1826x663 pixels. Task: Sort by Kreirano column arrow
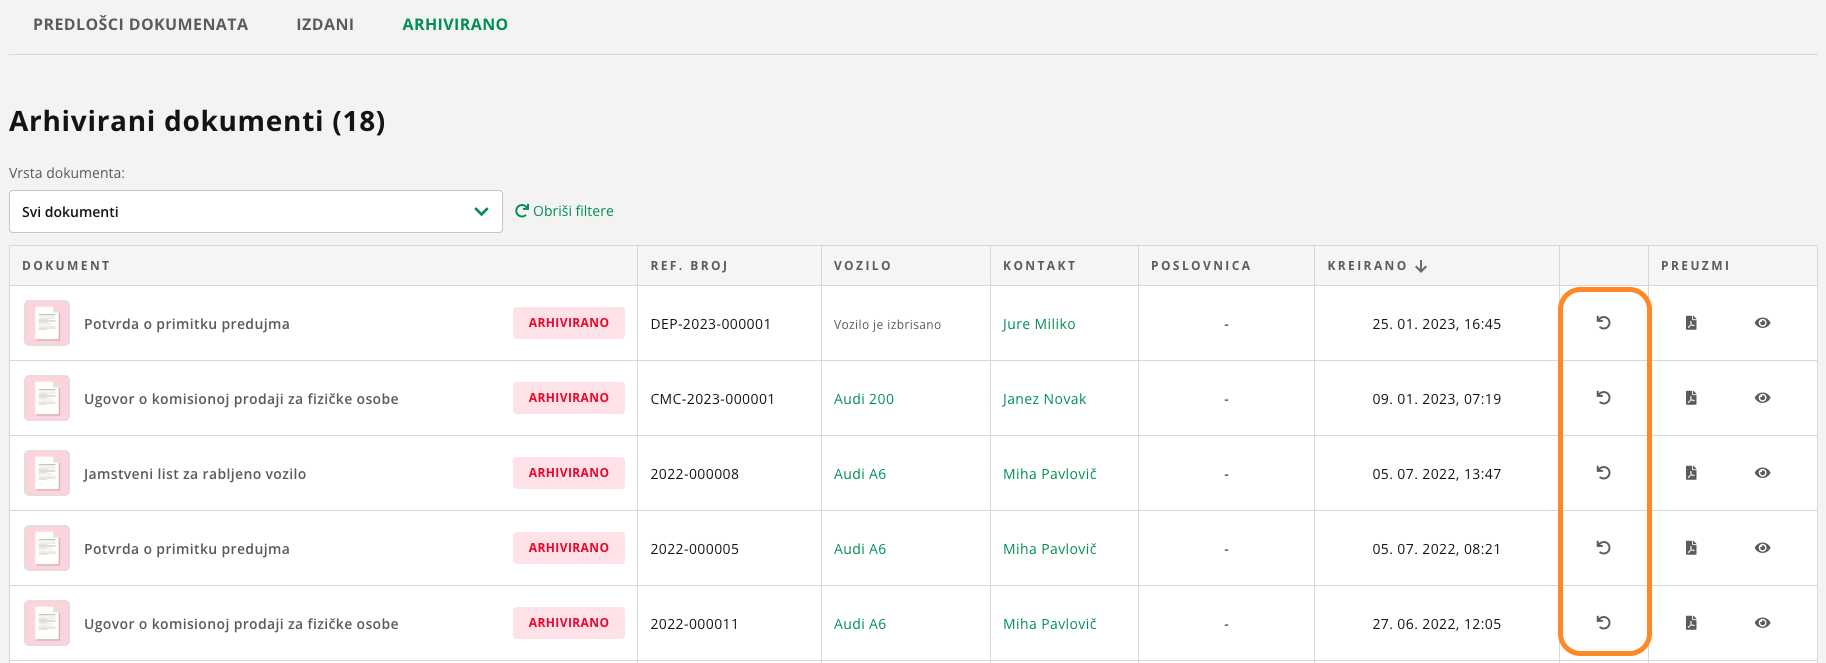[x=1421, y=266]
